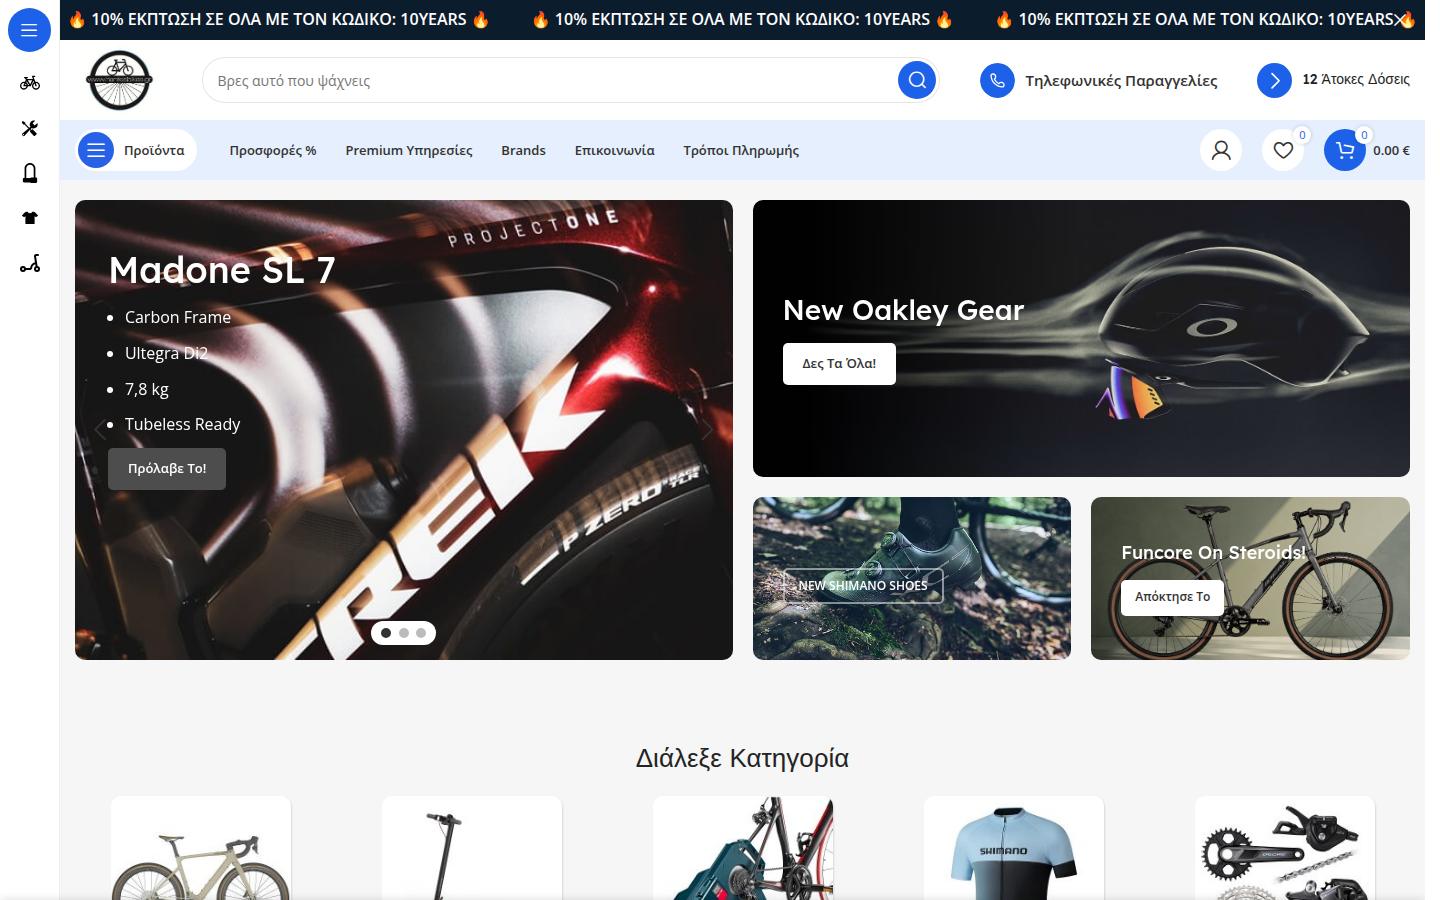Screen dimensions: 1440x900
Task: Click the 0.00 € cart total
Action: click(1391, 150)
